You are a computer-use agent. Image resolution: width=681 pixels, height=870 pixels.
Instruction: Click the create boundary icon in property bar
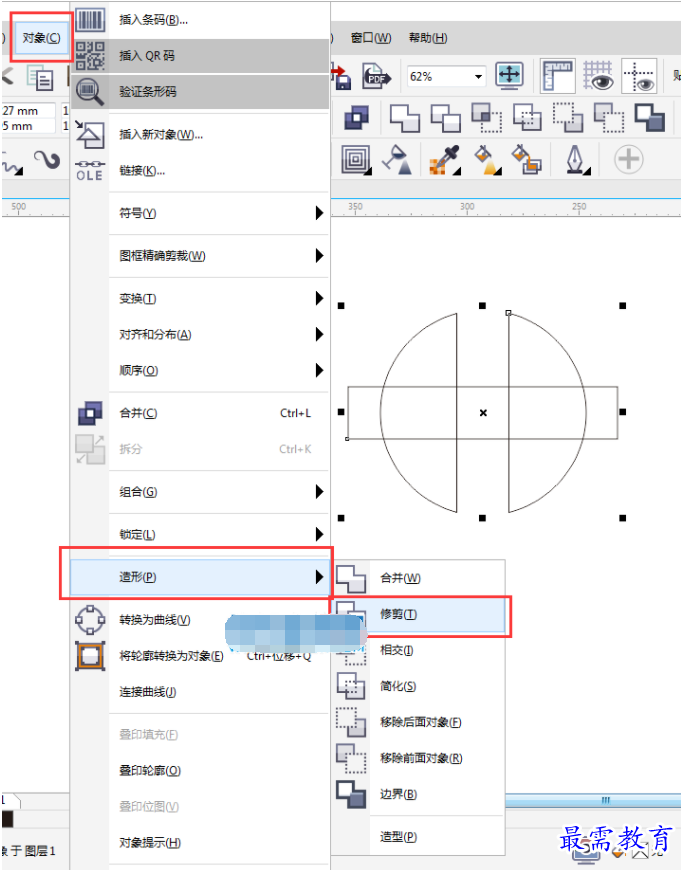649,118
